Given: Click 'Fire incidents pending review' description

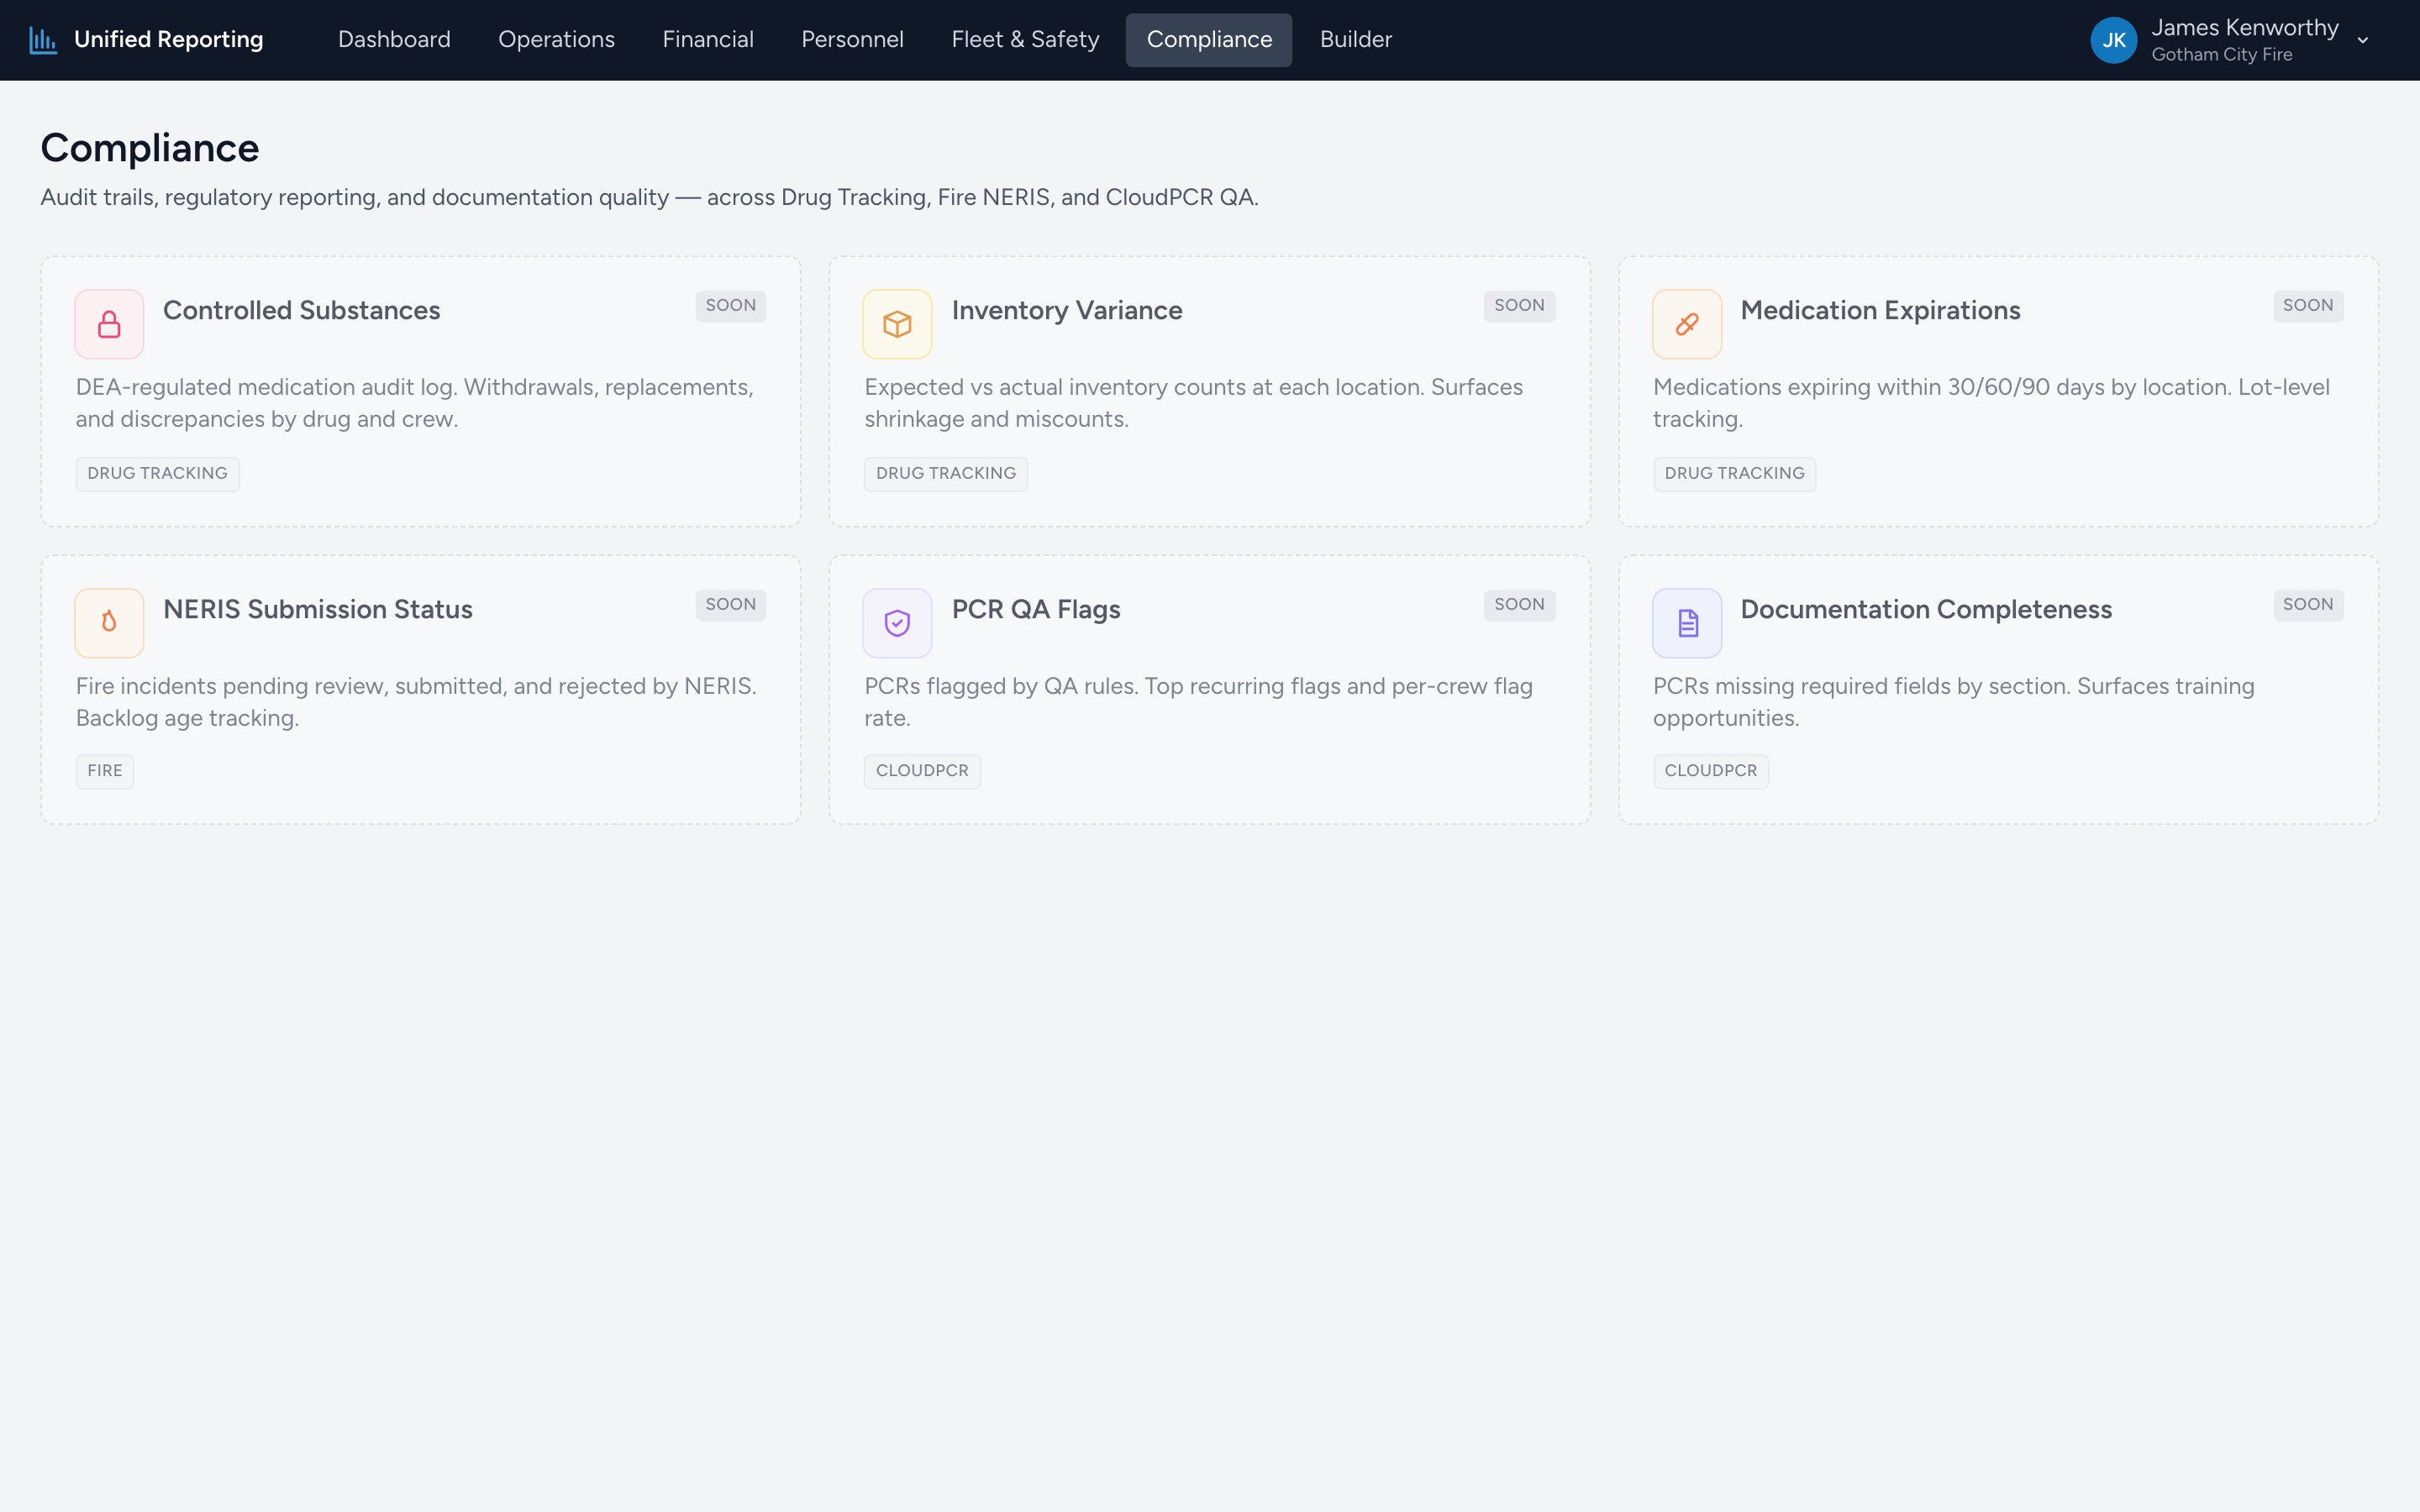Looking at the screenshot, I should click(x=416, y=702).
